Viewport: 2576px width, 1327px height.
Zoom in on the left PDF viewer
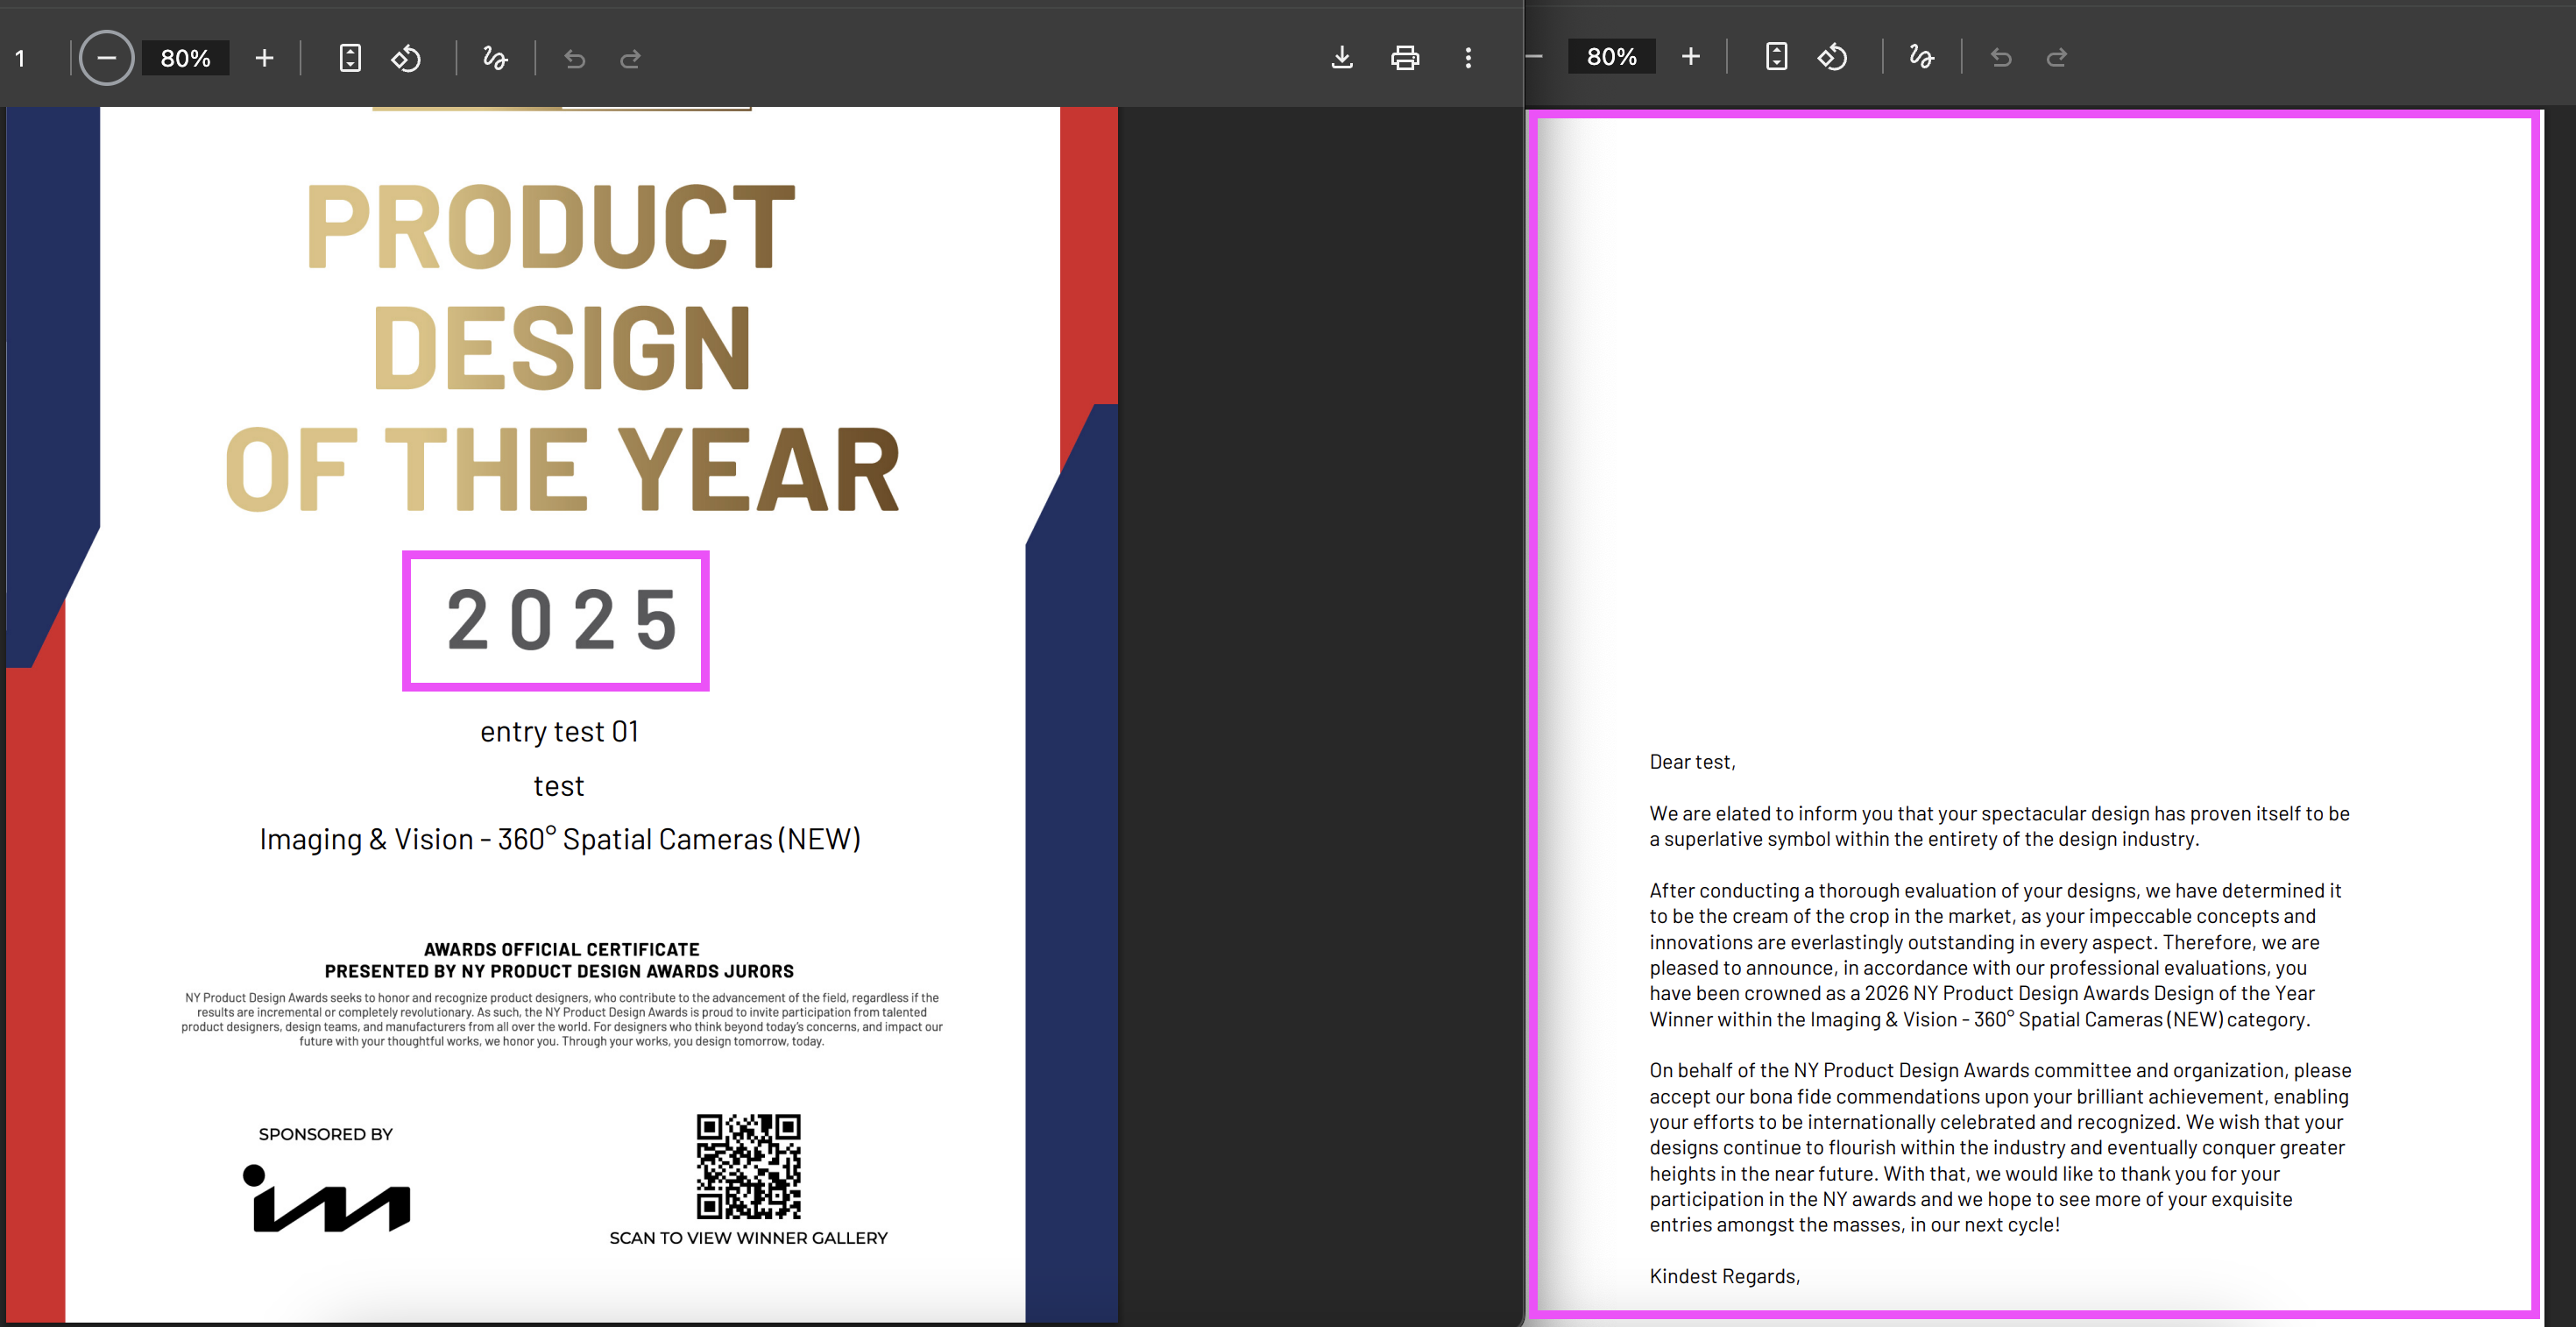pos(264,58)
